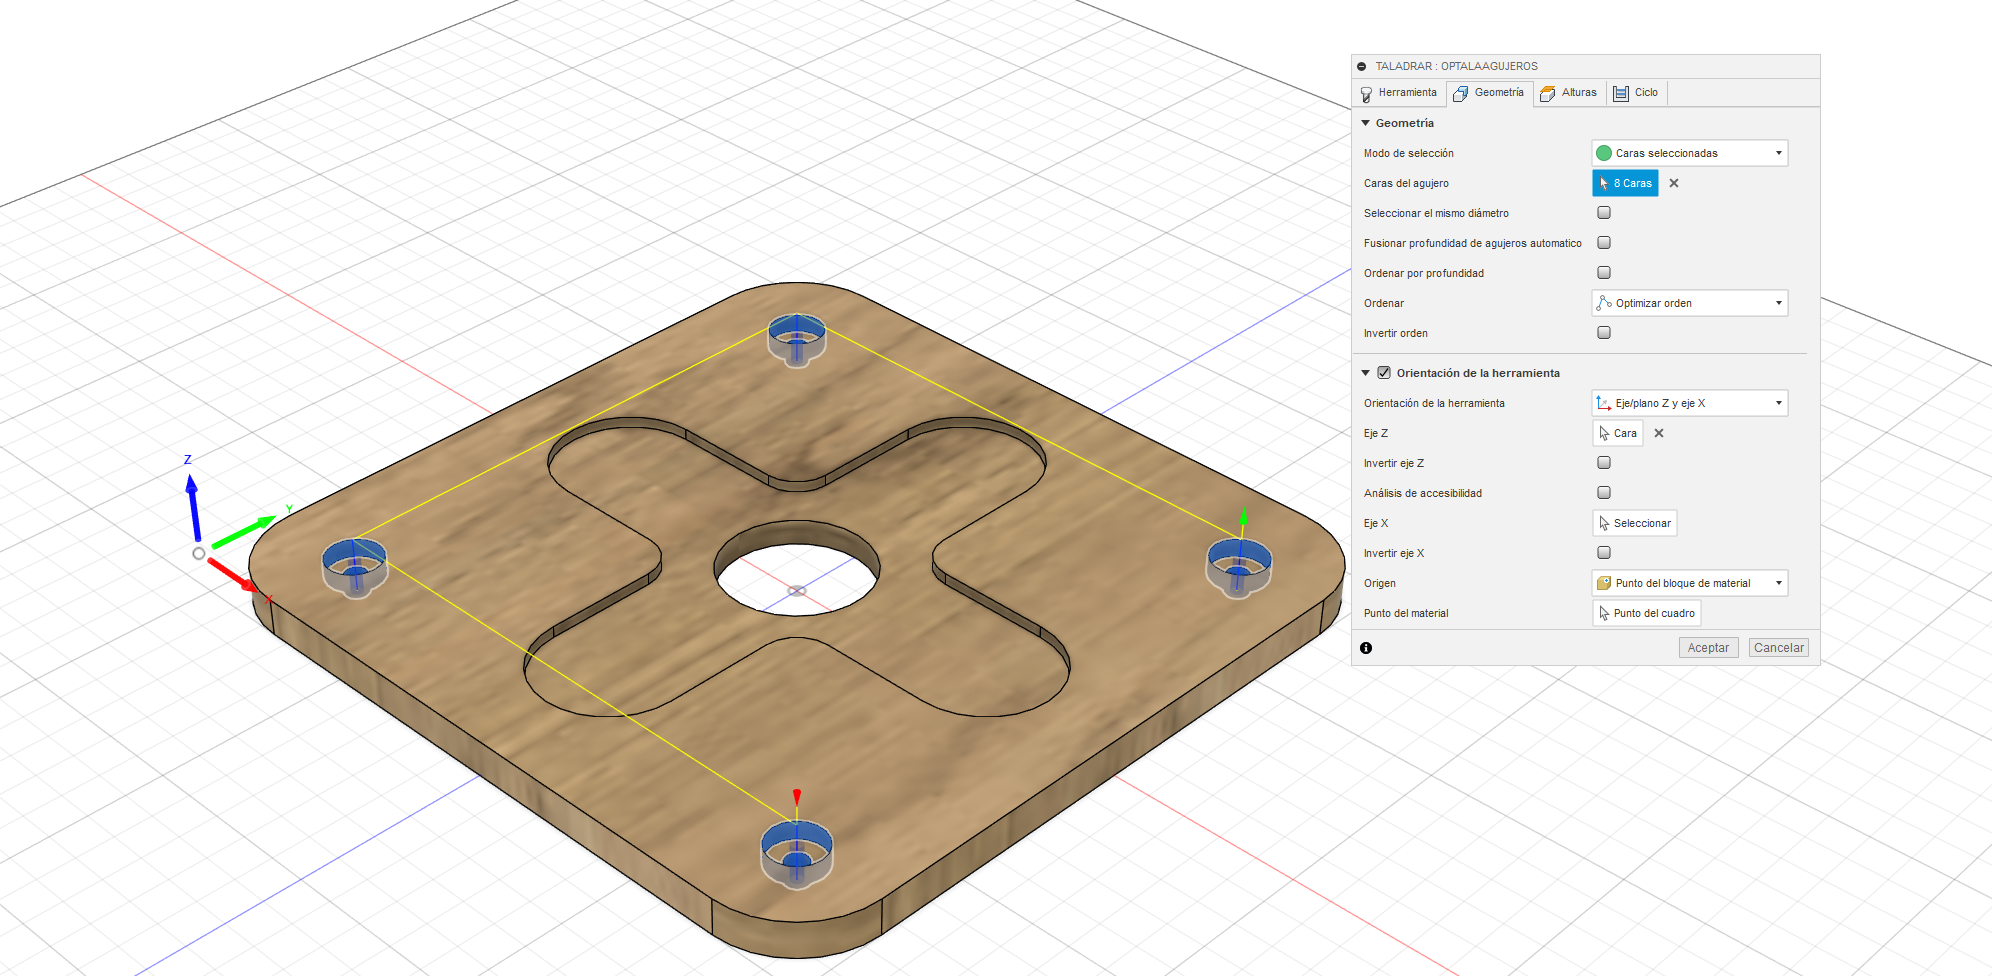Open the Ordenar dropdown
Image resolution: width=1992 pixels, height=976 pixels.
[1689, 303]
